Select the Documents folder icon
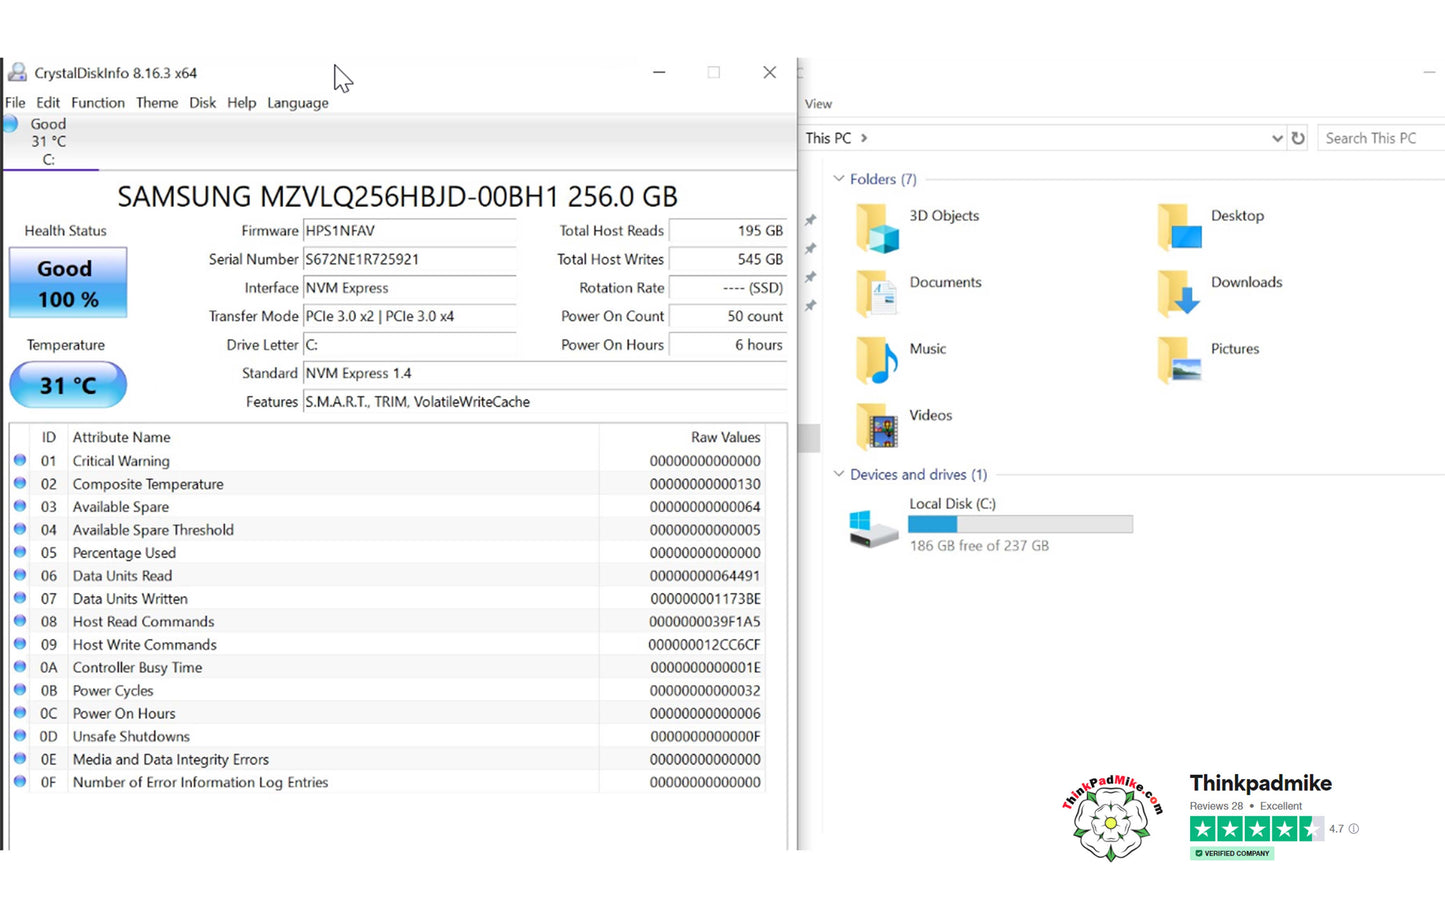The image size is (1445, 908). pyautogui.click(x=877, y=293)
